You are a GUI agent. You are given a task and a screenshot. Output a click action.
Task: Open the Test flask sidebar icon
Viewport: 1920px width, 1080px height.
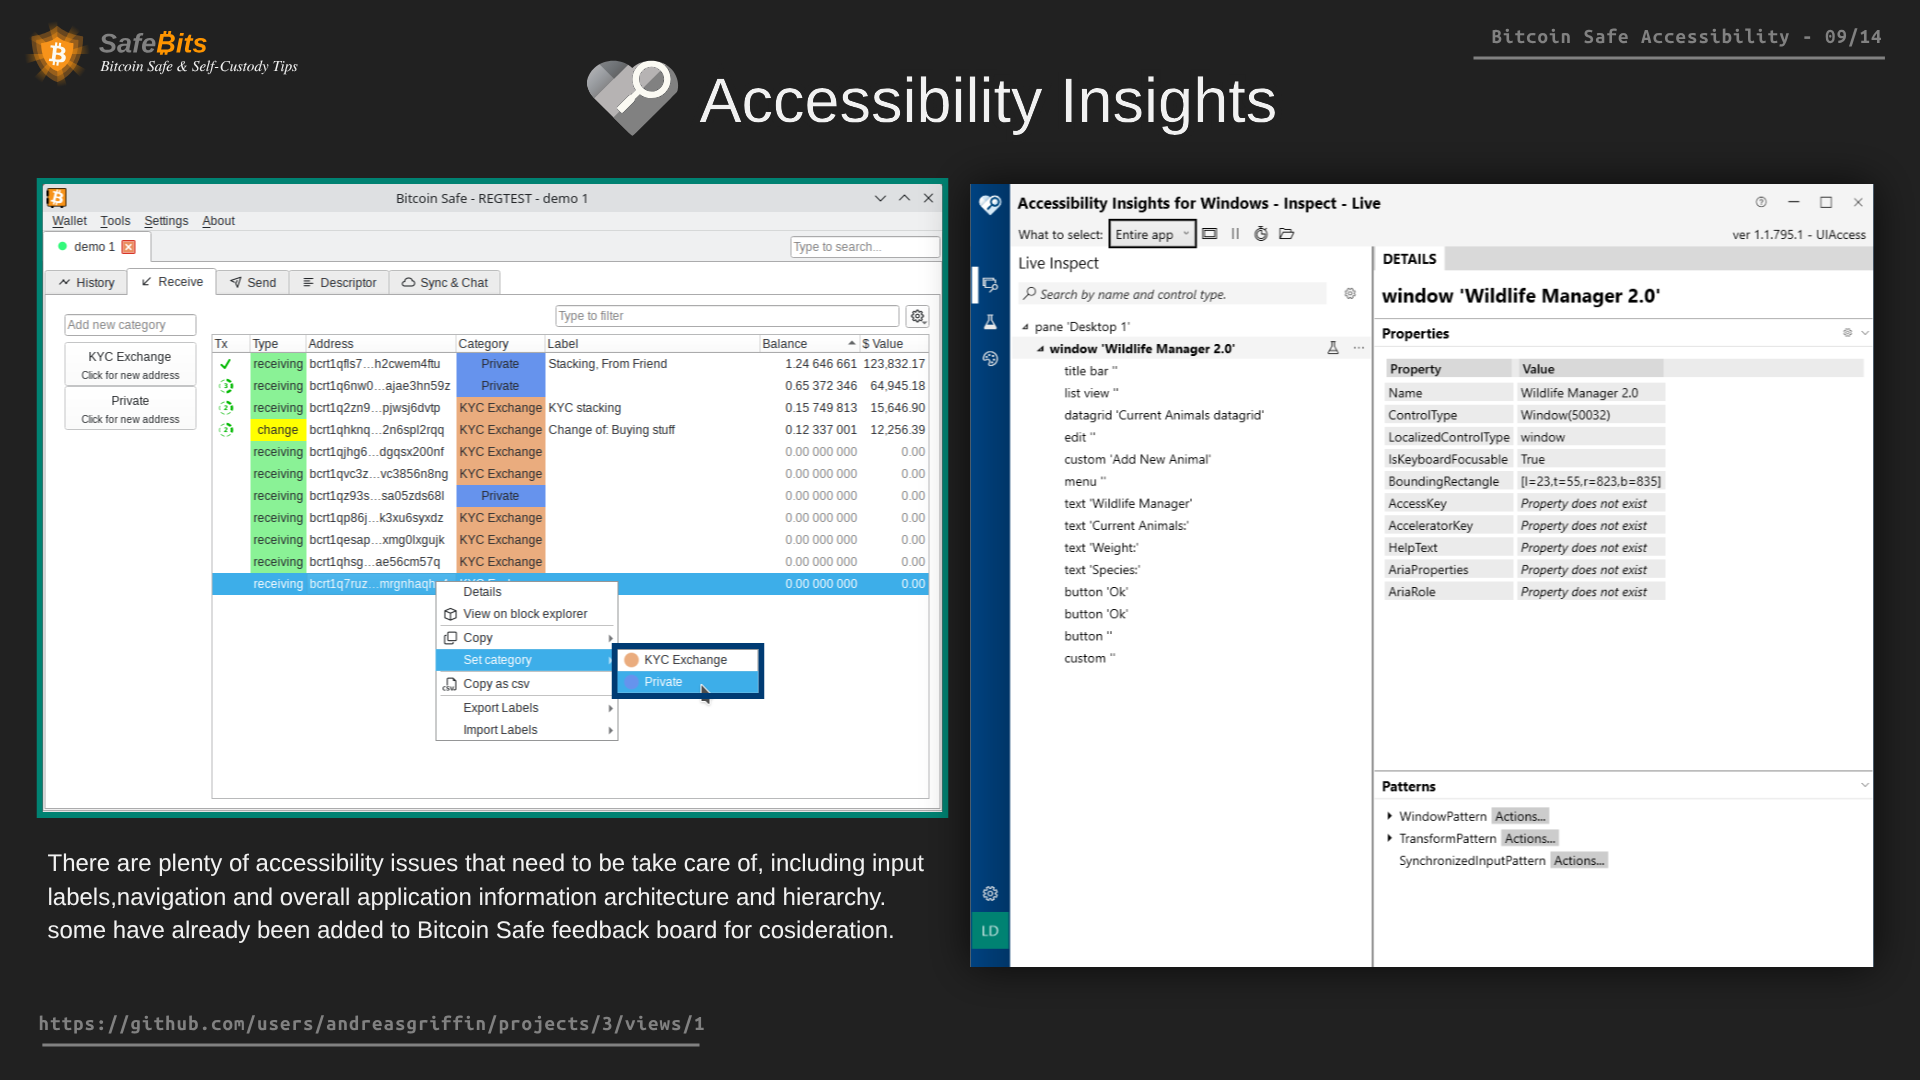coord(990,322)
